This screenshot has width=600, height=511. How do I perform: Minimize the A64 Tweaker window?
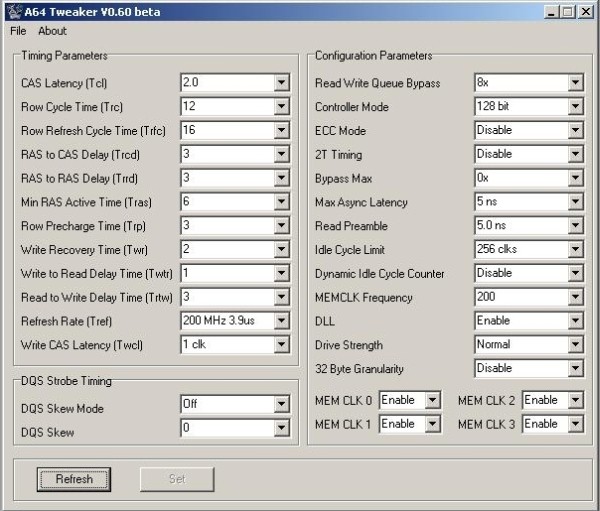[x=551, y=12]
